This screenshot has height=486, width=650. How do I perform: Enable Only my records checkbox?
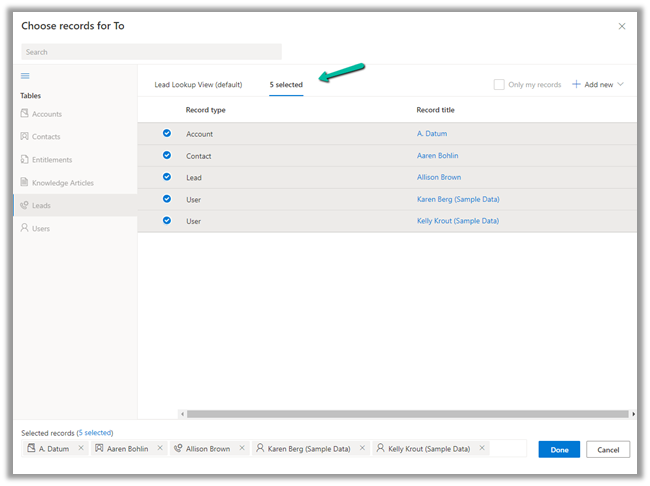(499, 85)
